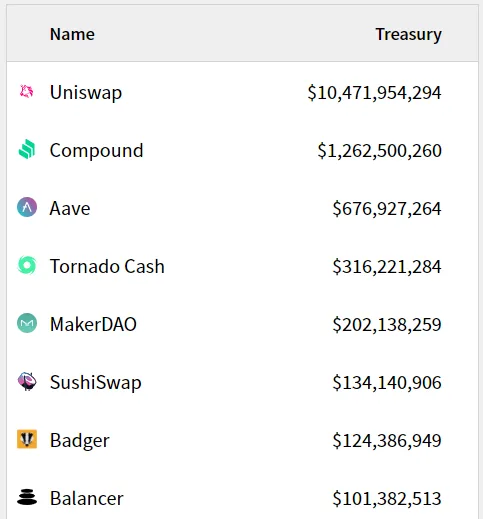This screenshot has height=519, width=483.
Task: Click the Balancer stacked stones icon
Action: tap(27, 497)
